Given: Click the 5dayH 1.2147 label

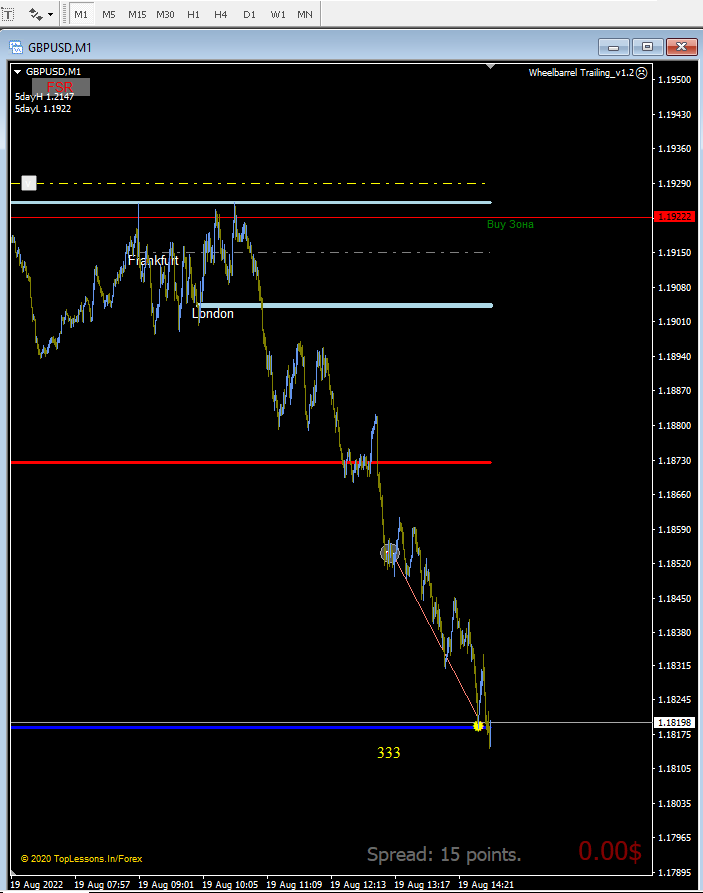Looking at the screenshot, I should [x=44, y=97].
